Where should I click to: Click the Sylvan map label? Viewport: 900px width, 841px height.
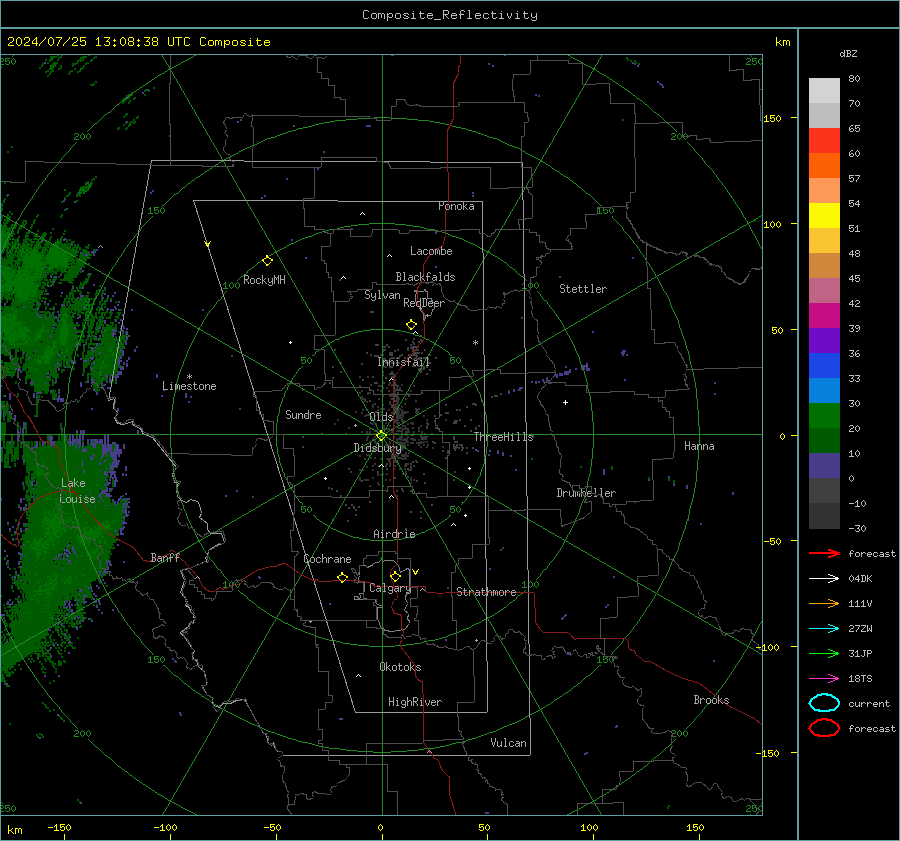click(x=382, y=295)
